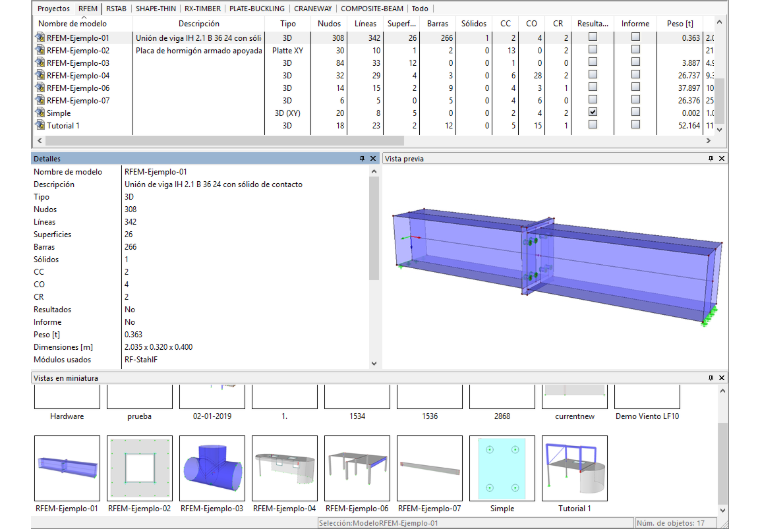Select the RFEM-Ejemplo-04 thumbnail

(285, 468)
